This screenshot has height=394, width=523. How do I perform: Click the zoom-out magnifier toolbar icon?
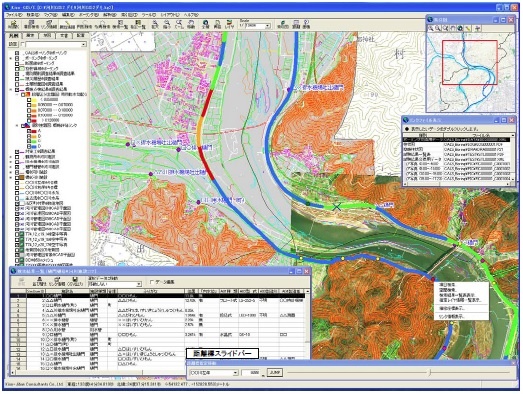(x=167, y=24)
